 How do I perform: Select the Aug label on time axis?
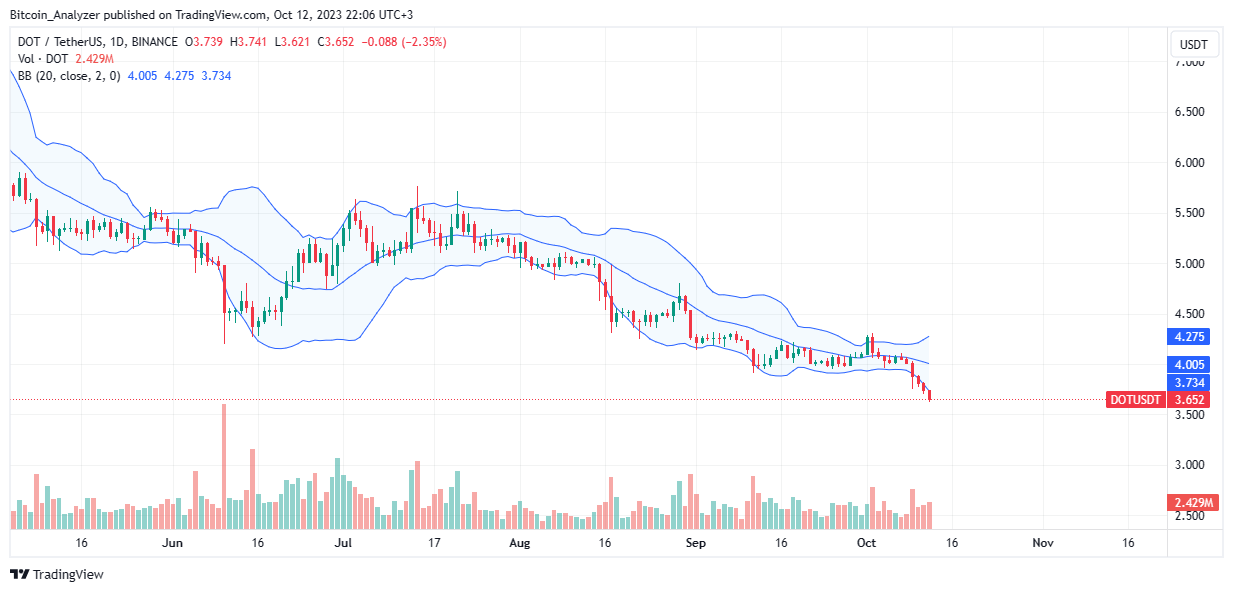519,542
